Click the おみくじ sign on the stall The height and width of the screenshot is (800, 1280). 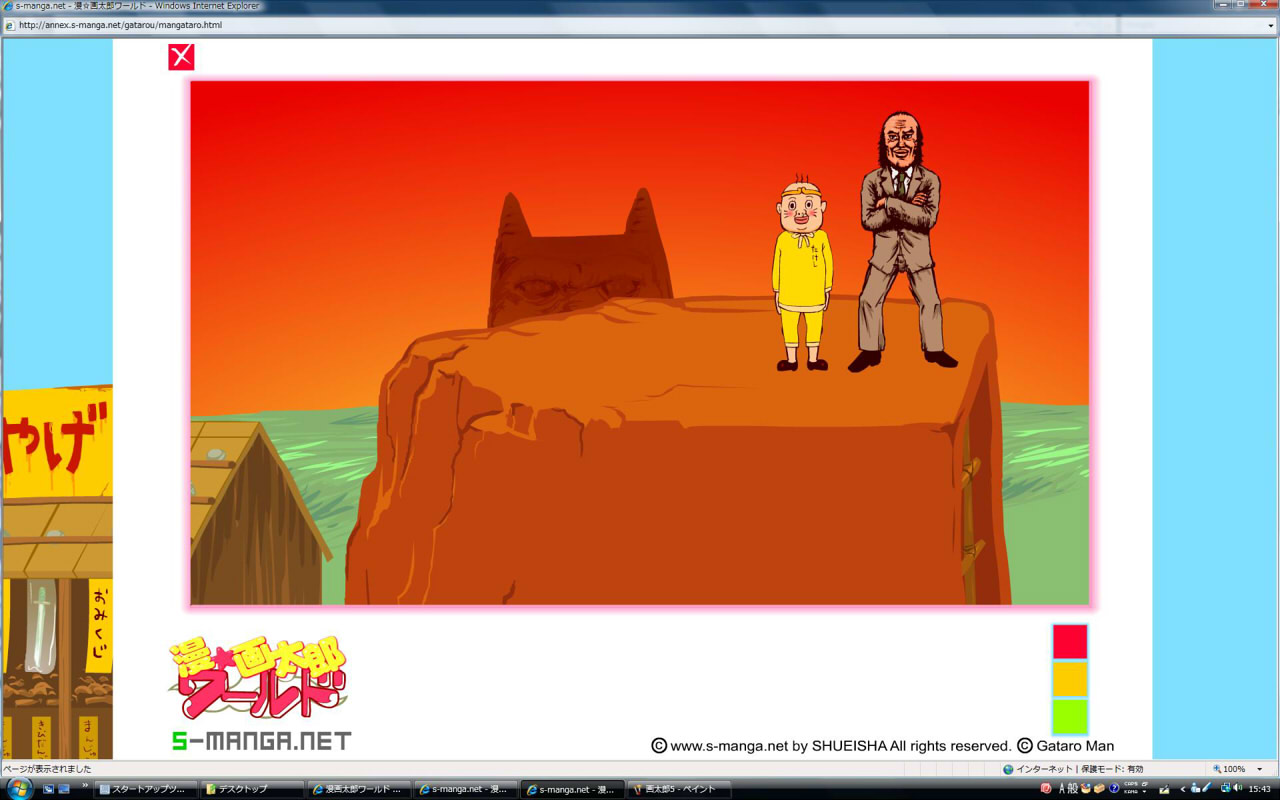coord(100,625)
